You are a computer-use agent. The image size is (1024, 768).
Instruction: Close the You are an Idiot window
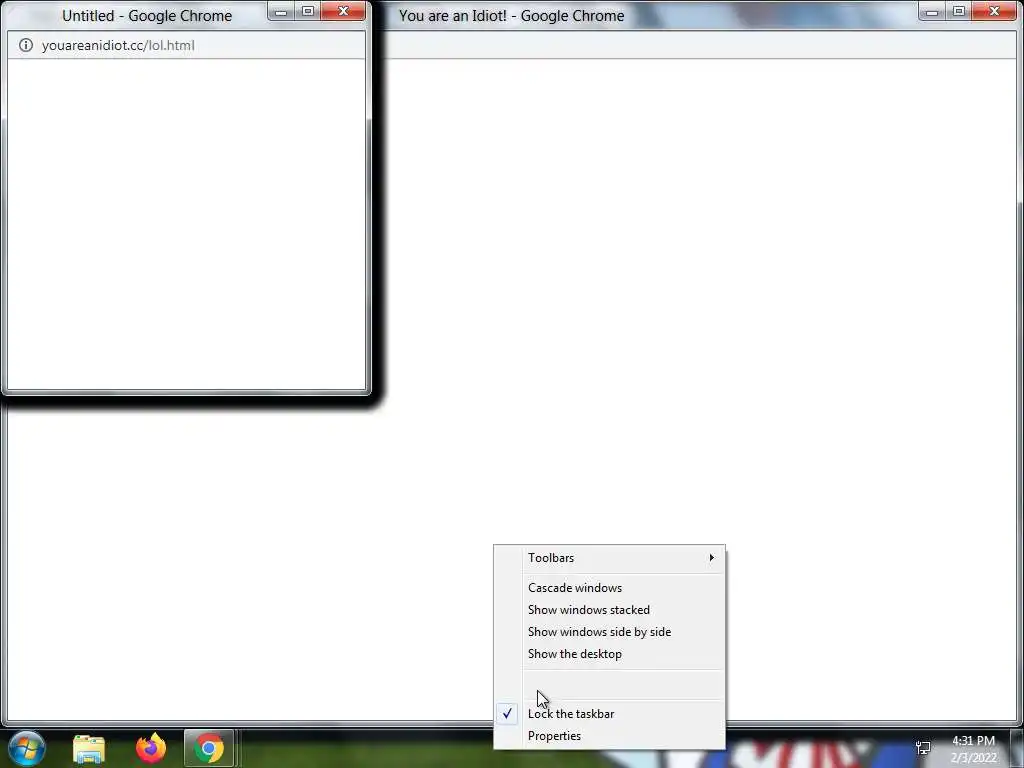tap(994, 11)
